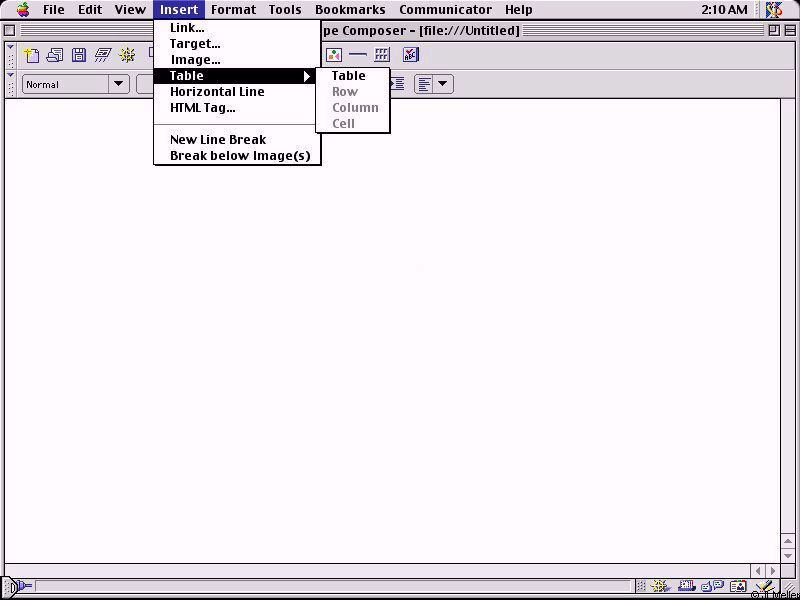This screenshot has height=600, width=800.
Task: Click the Publish toolbar icon
Action: (103, 55)
